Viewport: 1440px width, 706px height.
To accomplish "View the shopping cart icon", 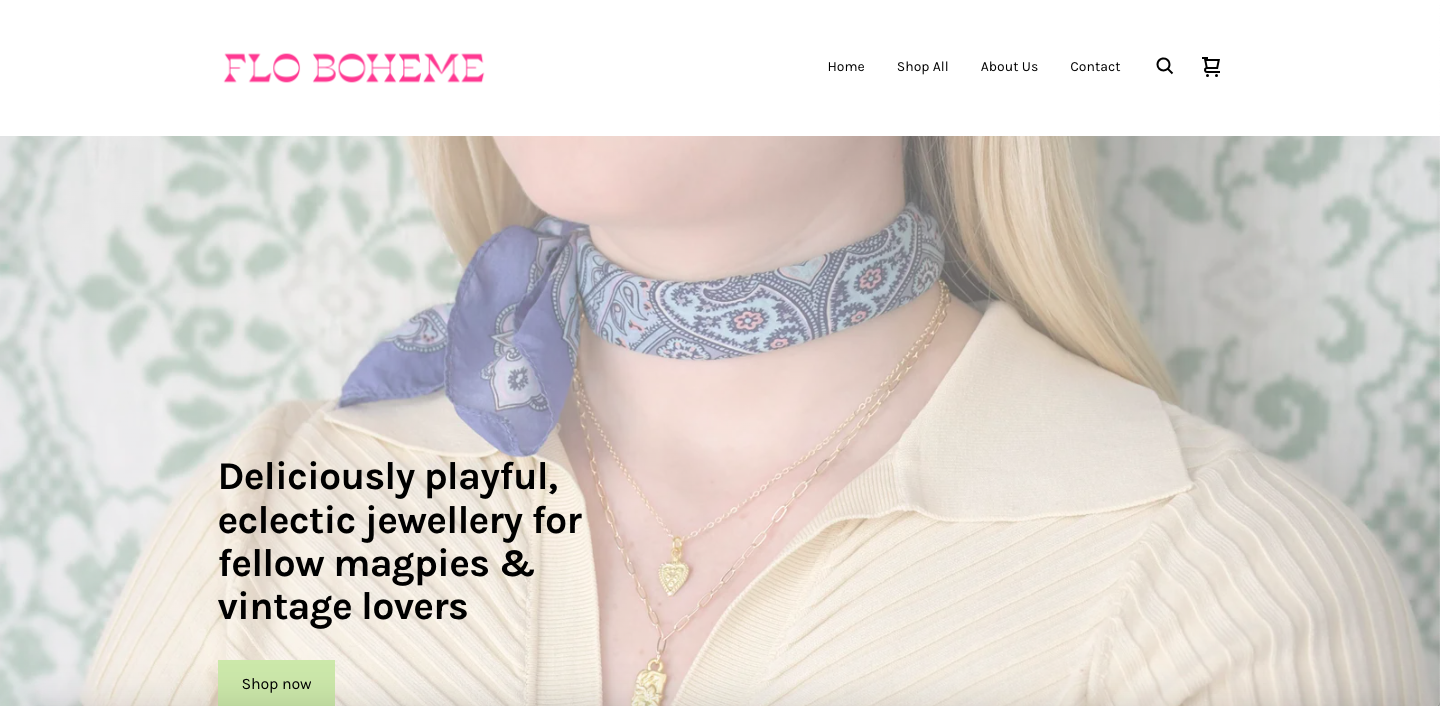I will pos(1211,66).
